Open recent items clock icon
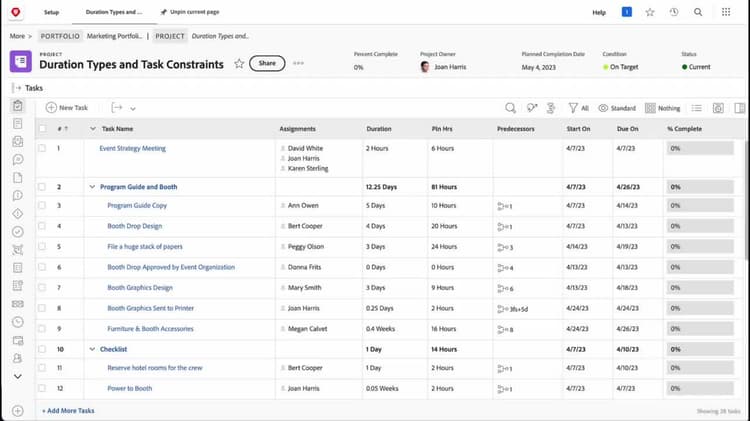Image resolution: width=750 pixels, height=421 pixels. [x=673, y=12]
